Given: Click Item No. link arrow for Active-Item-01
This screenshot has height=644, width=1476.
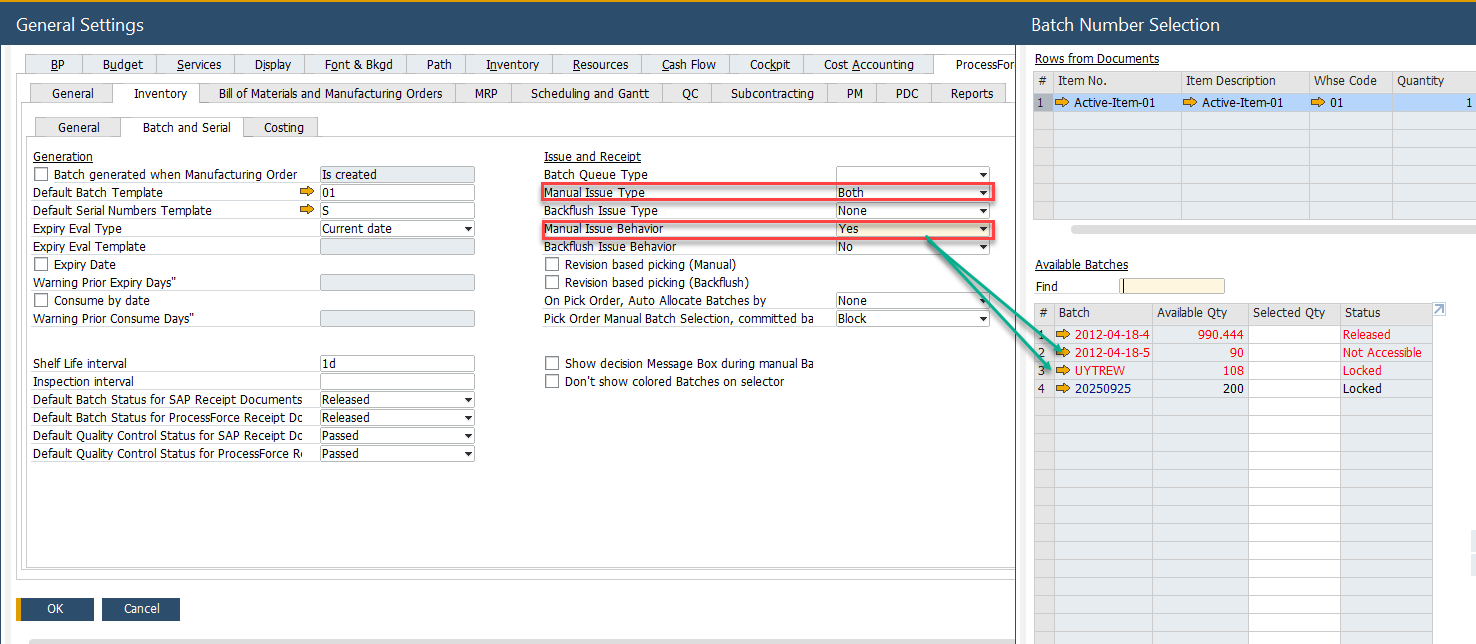Looking at the screenshot, I should coord(1062,102).
